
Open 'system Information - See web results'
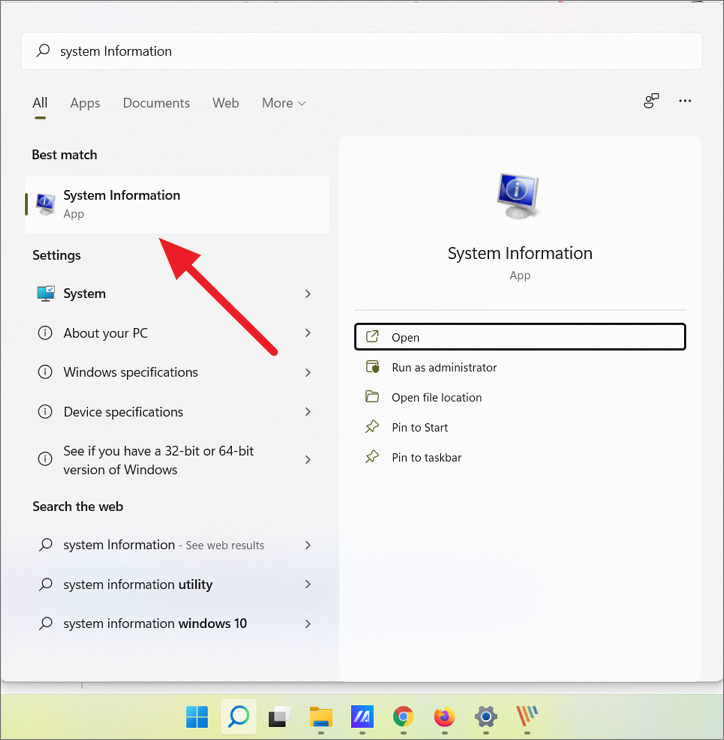[177, 545]
